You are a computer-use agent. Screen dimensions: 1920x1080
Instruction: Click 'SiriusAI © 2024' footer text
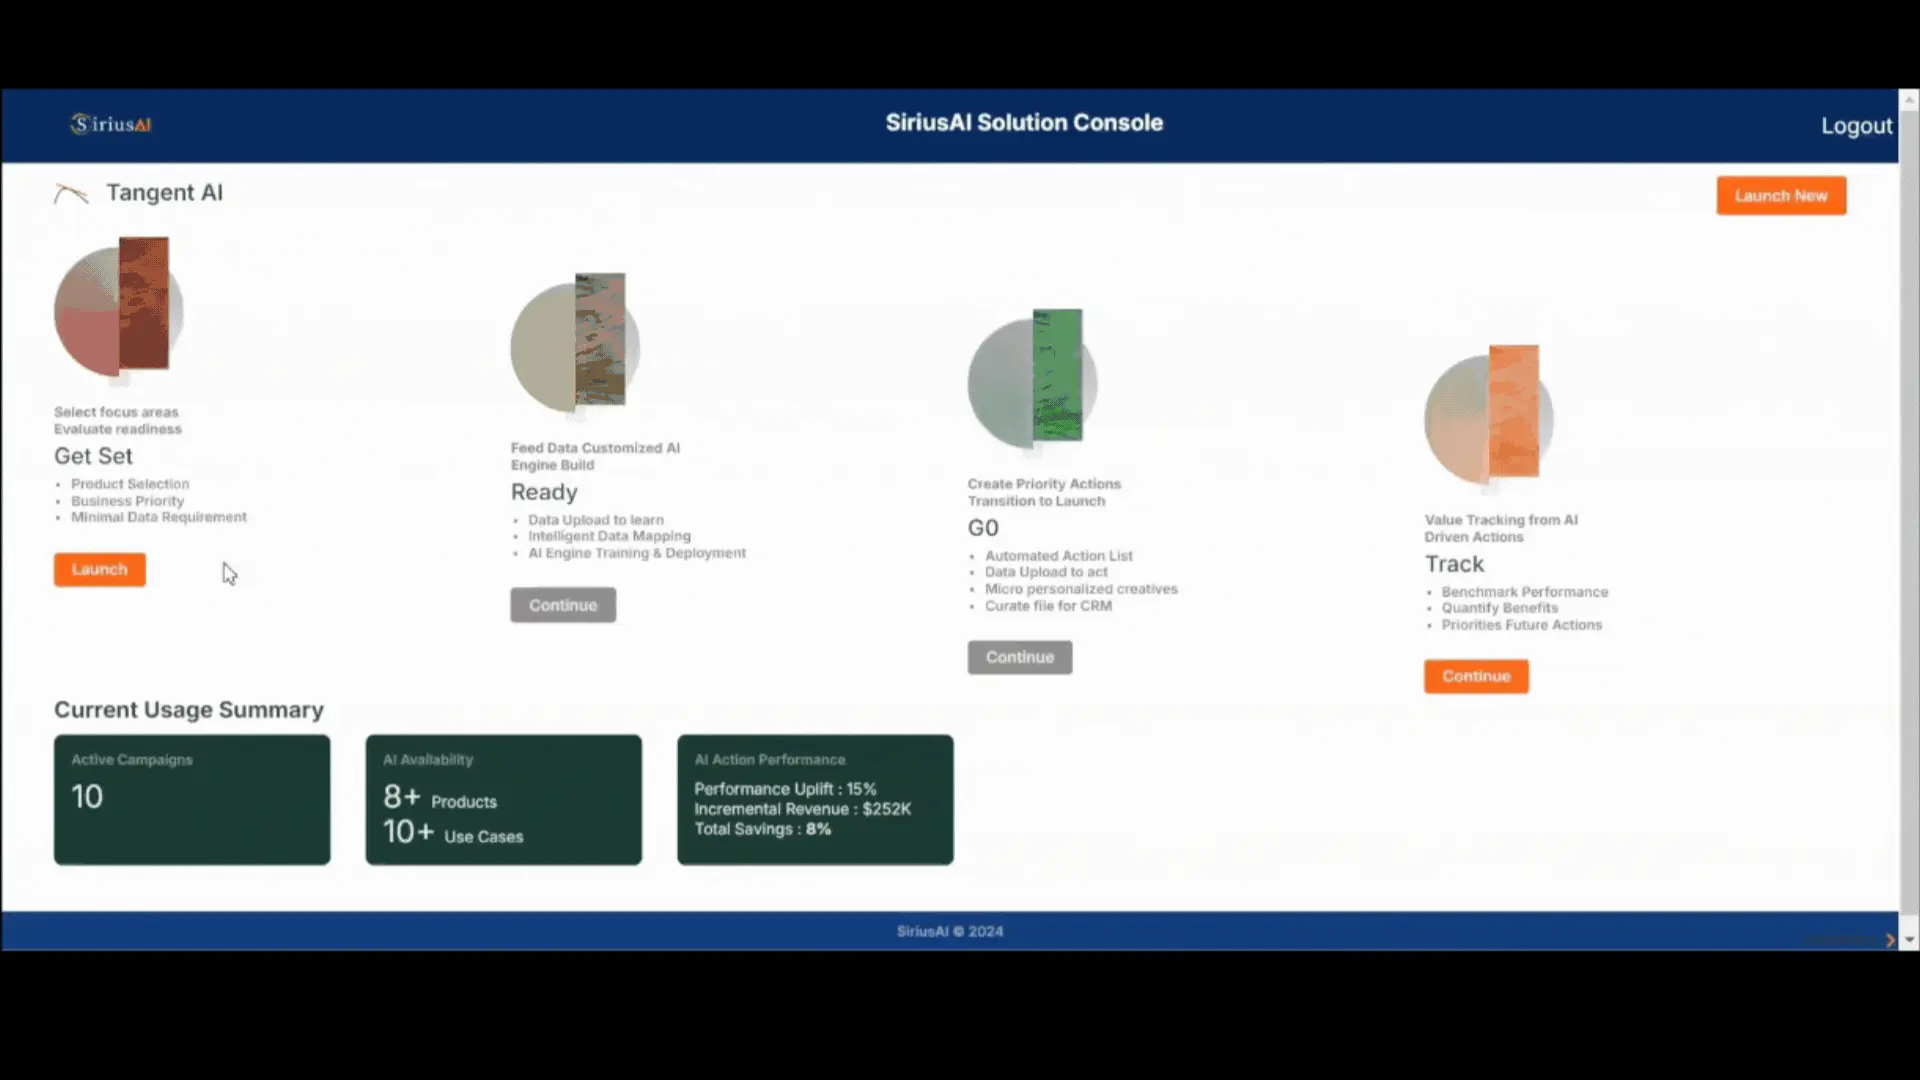pos(949,931)
